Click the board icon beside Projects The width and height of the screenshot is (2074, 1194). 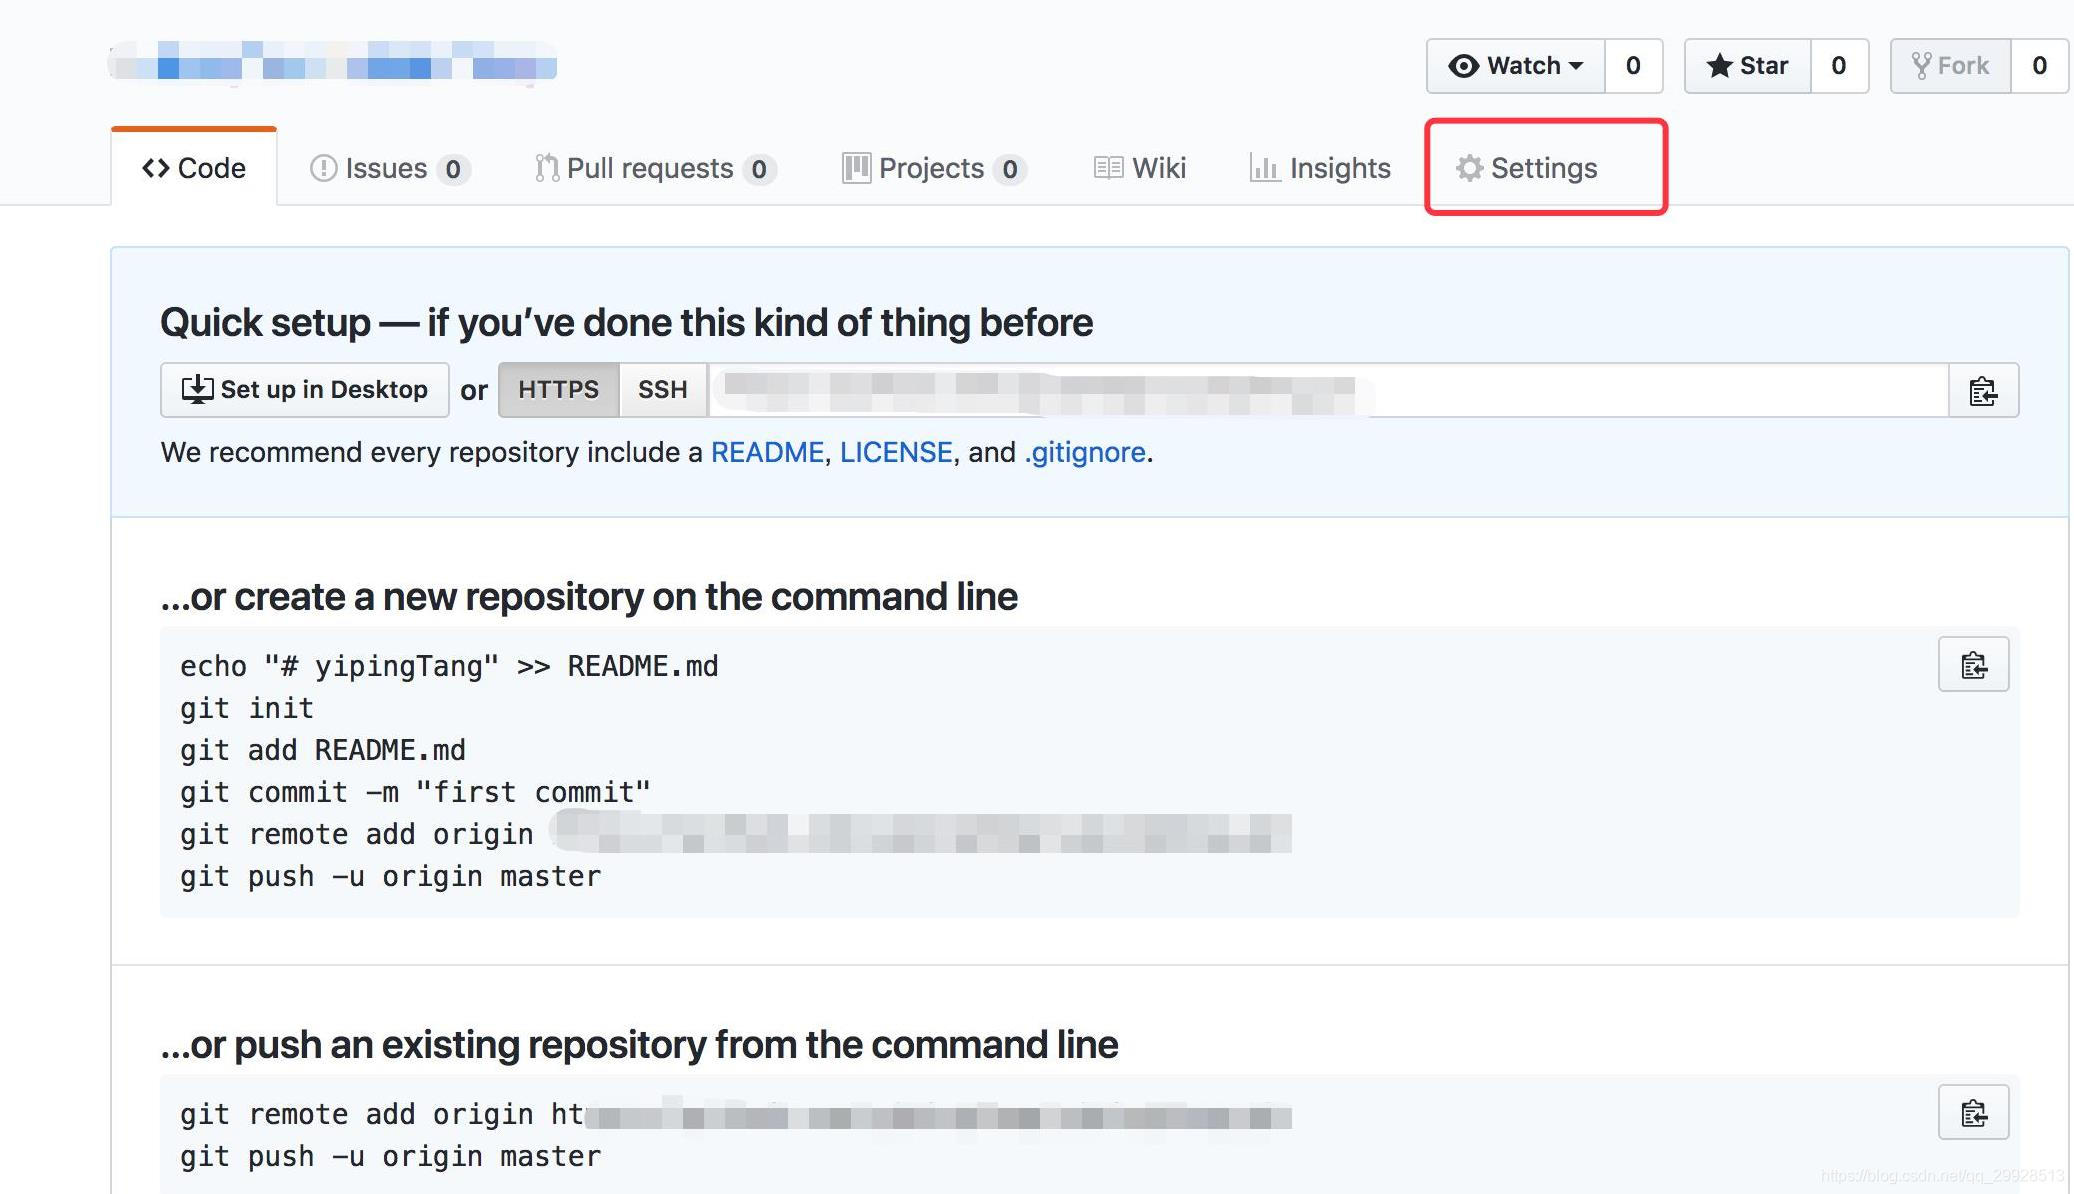856,168
